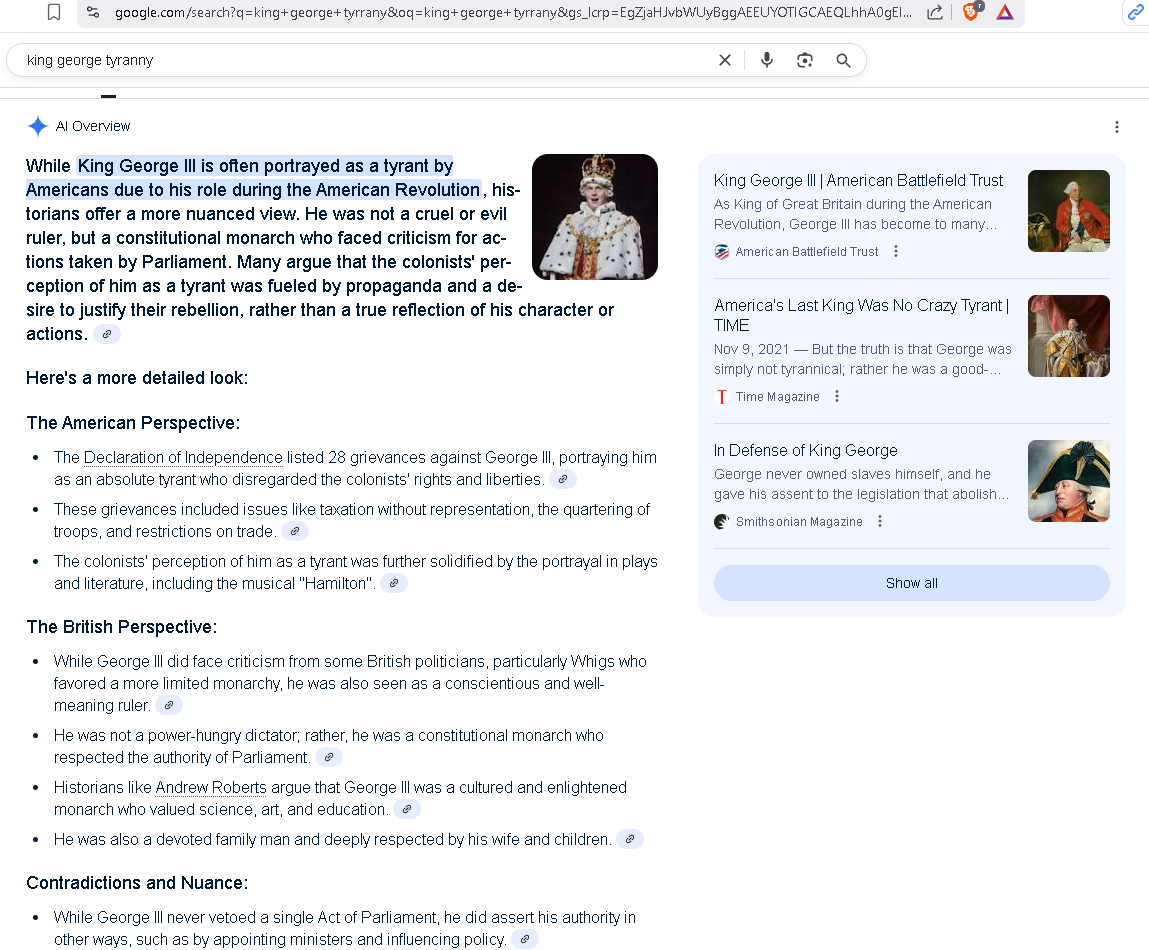Open Google Lens image search icon
Image resolution: width=1149 pixels, height=950 pixels.
click(805, 60)
